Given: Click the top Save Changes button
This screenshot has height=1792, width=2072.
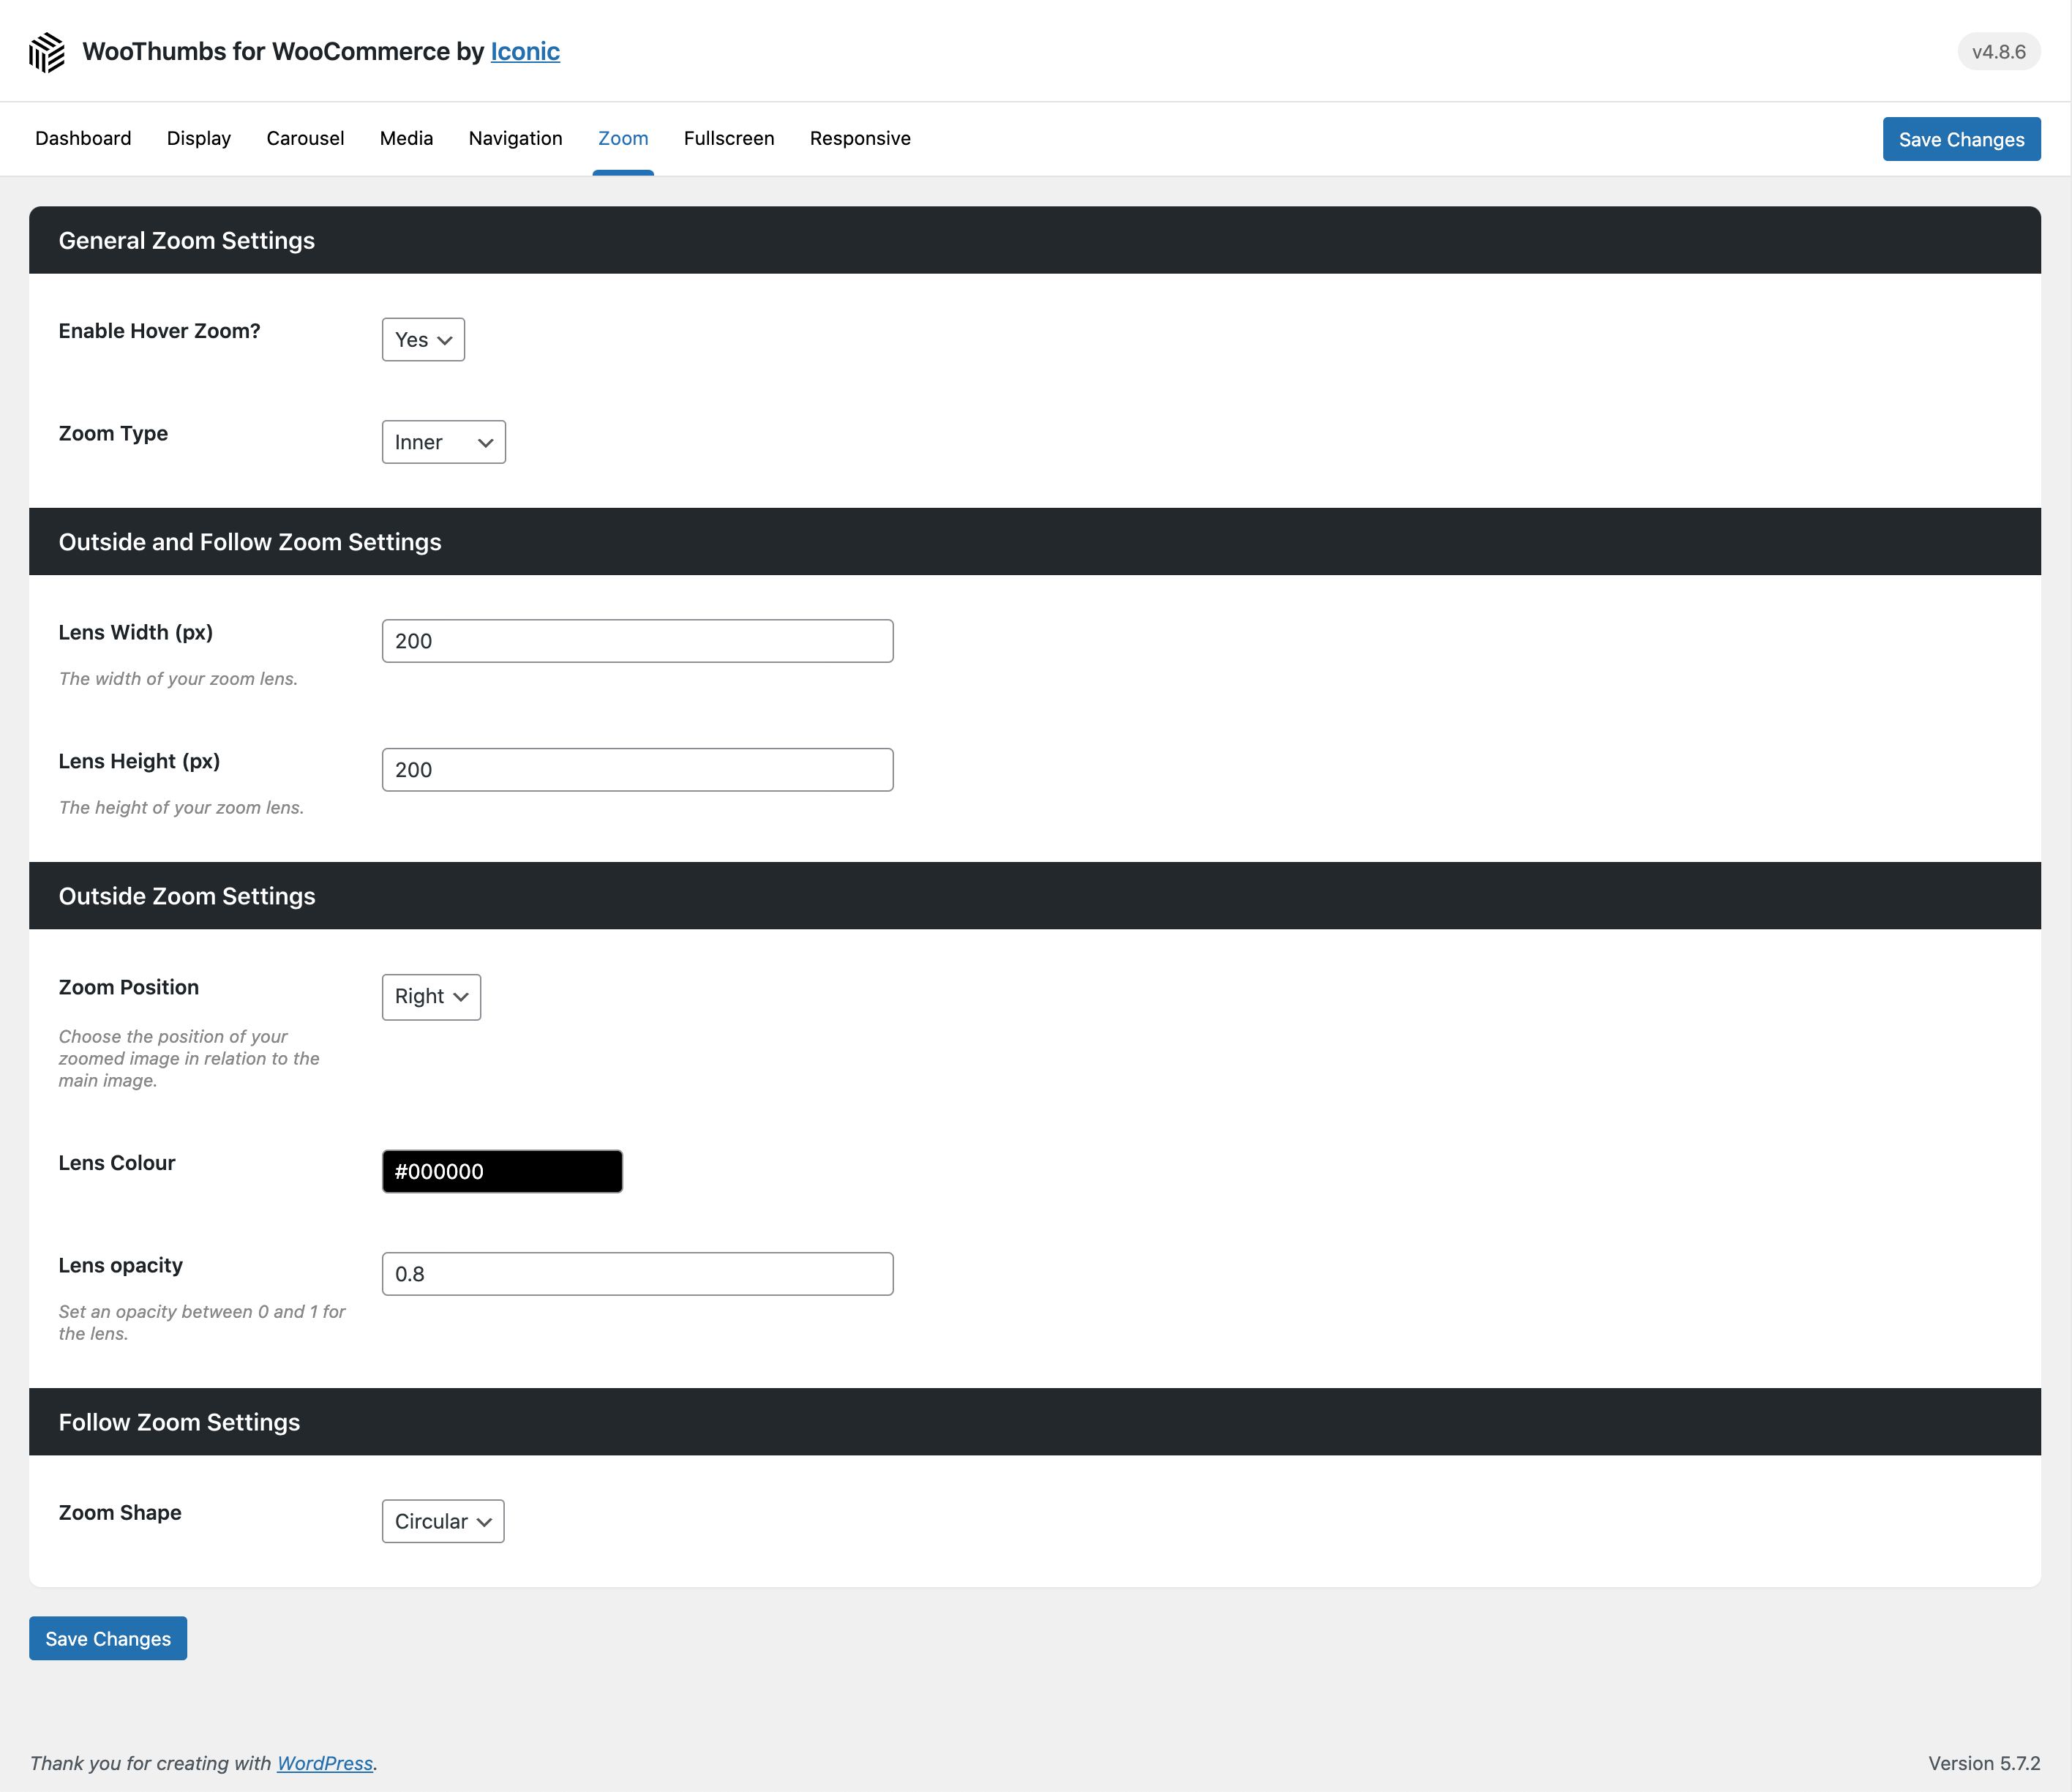Looking at the screenshot, I should 1961,139.
